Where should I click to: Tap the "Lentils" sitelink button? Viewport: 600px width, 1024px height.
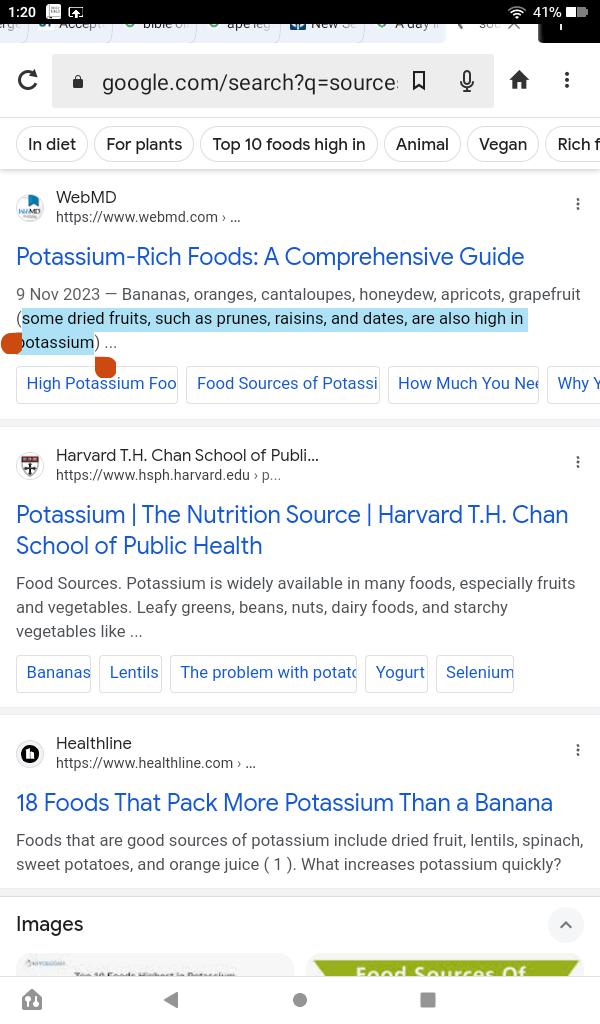[134, 673]
